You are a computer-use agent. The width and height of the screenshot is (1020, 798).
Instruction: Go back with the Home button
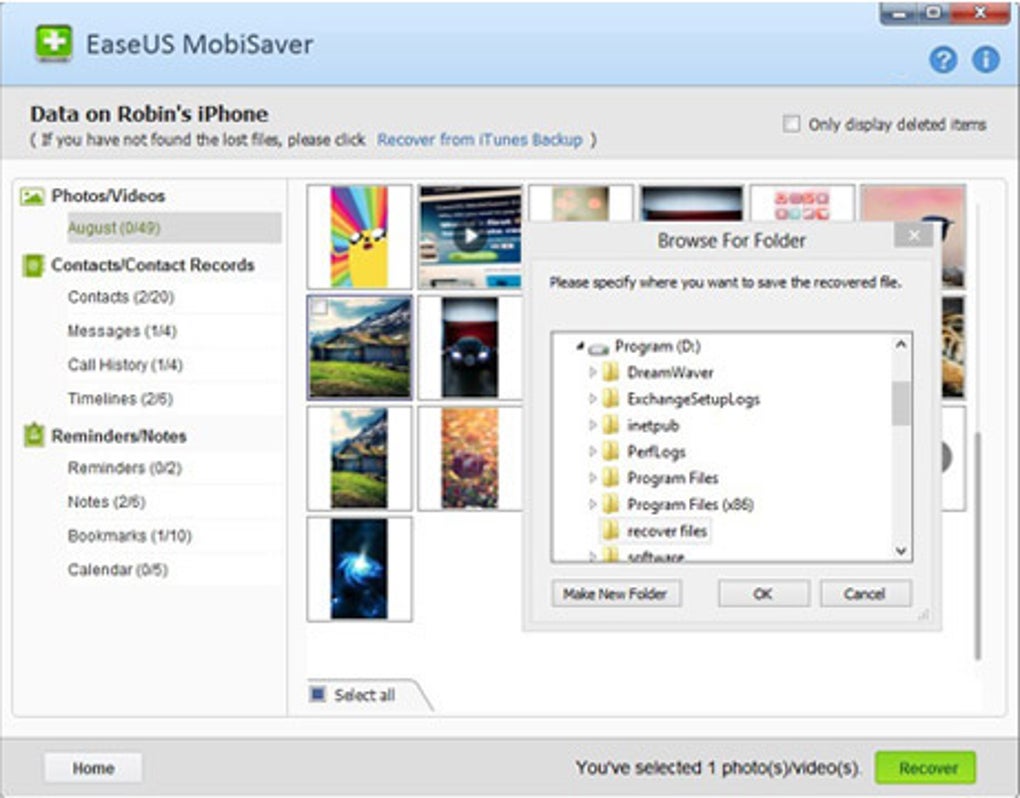click(93, 768)
